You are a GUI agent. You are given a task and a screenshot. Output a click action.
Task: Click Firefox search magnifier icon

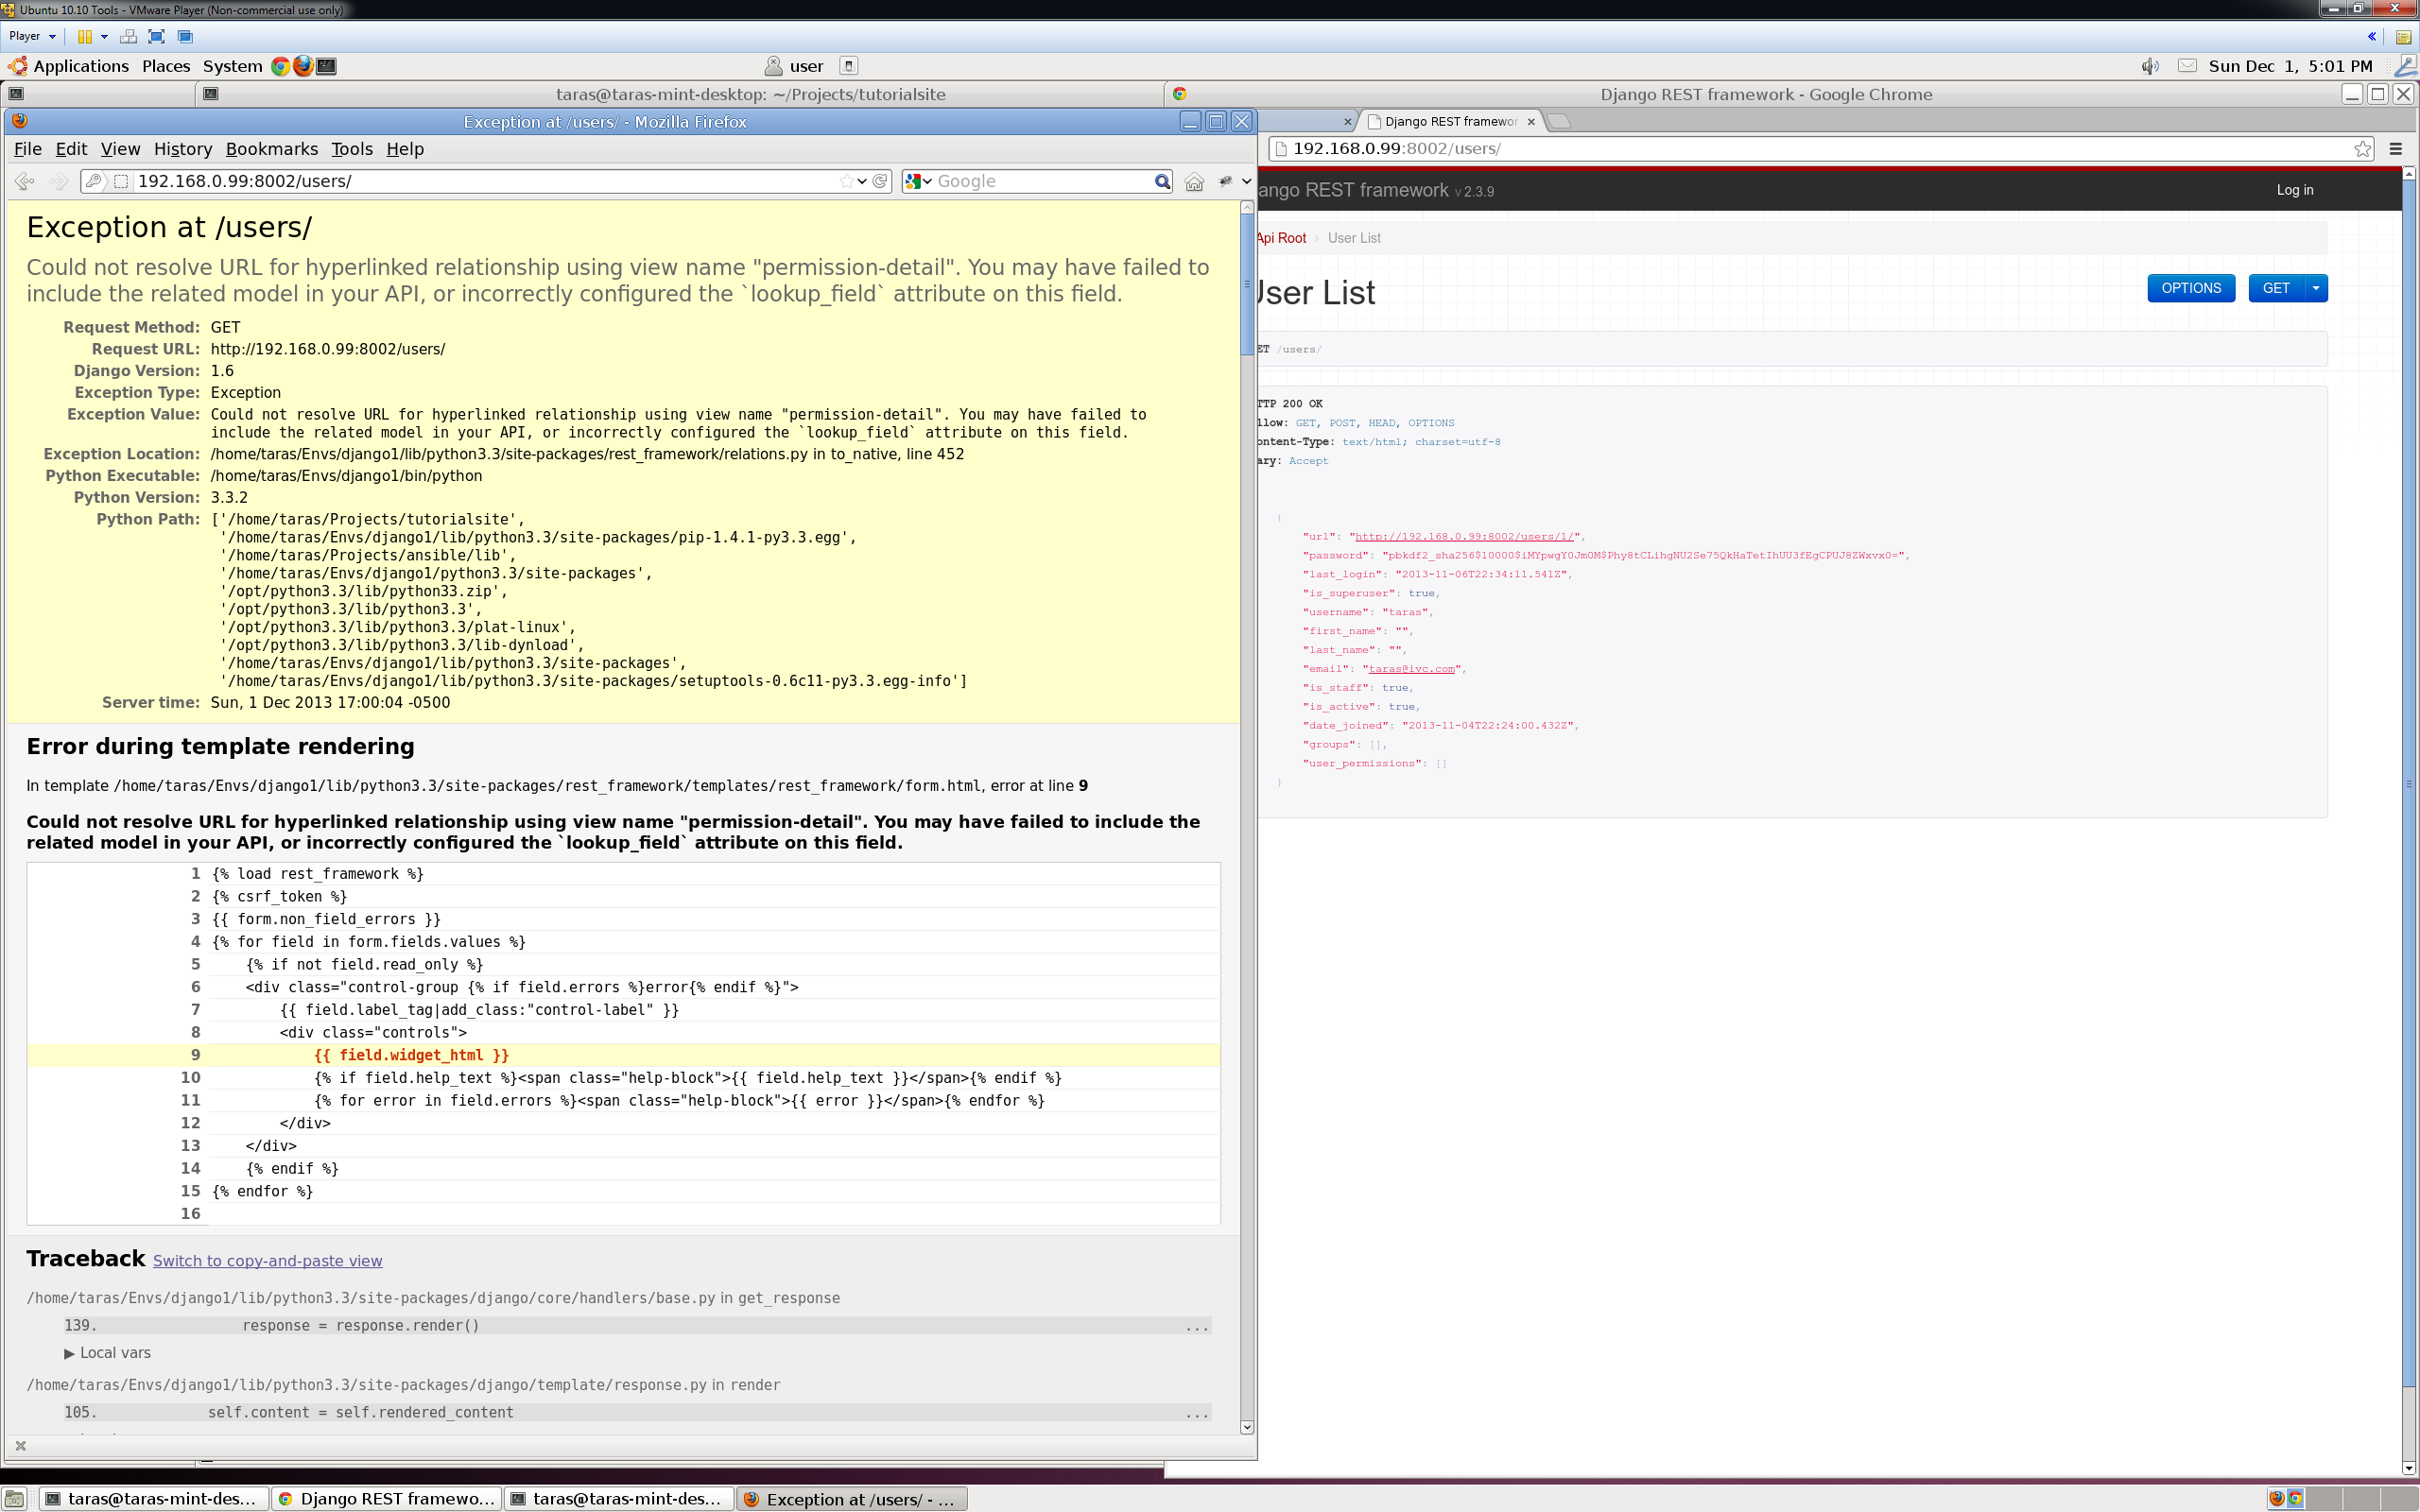coord(1162,181)
